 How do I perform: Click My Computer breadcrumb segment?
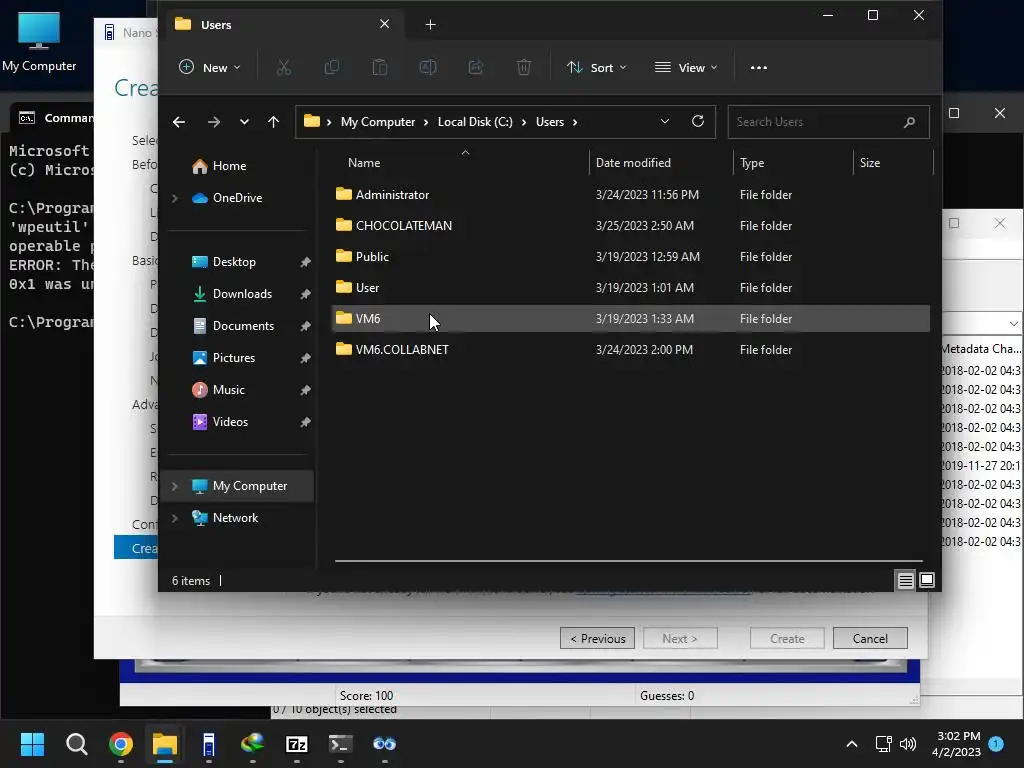point(377,122)
